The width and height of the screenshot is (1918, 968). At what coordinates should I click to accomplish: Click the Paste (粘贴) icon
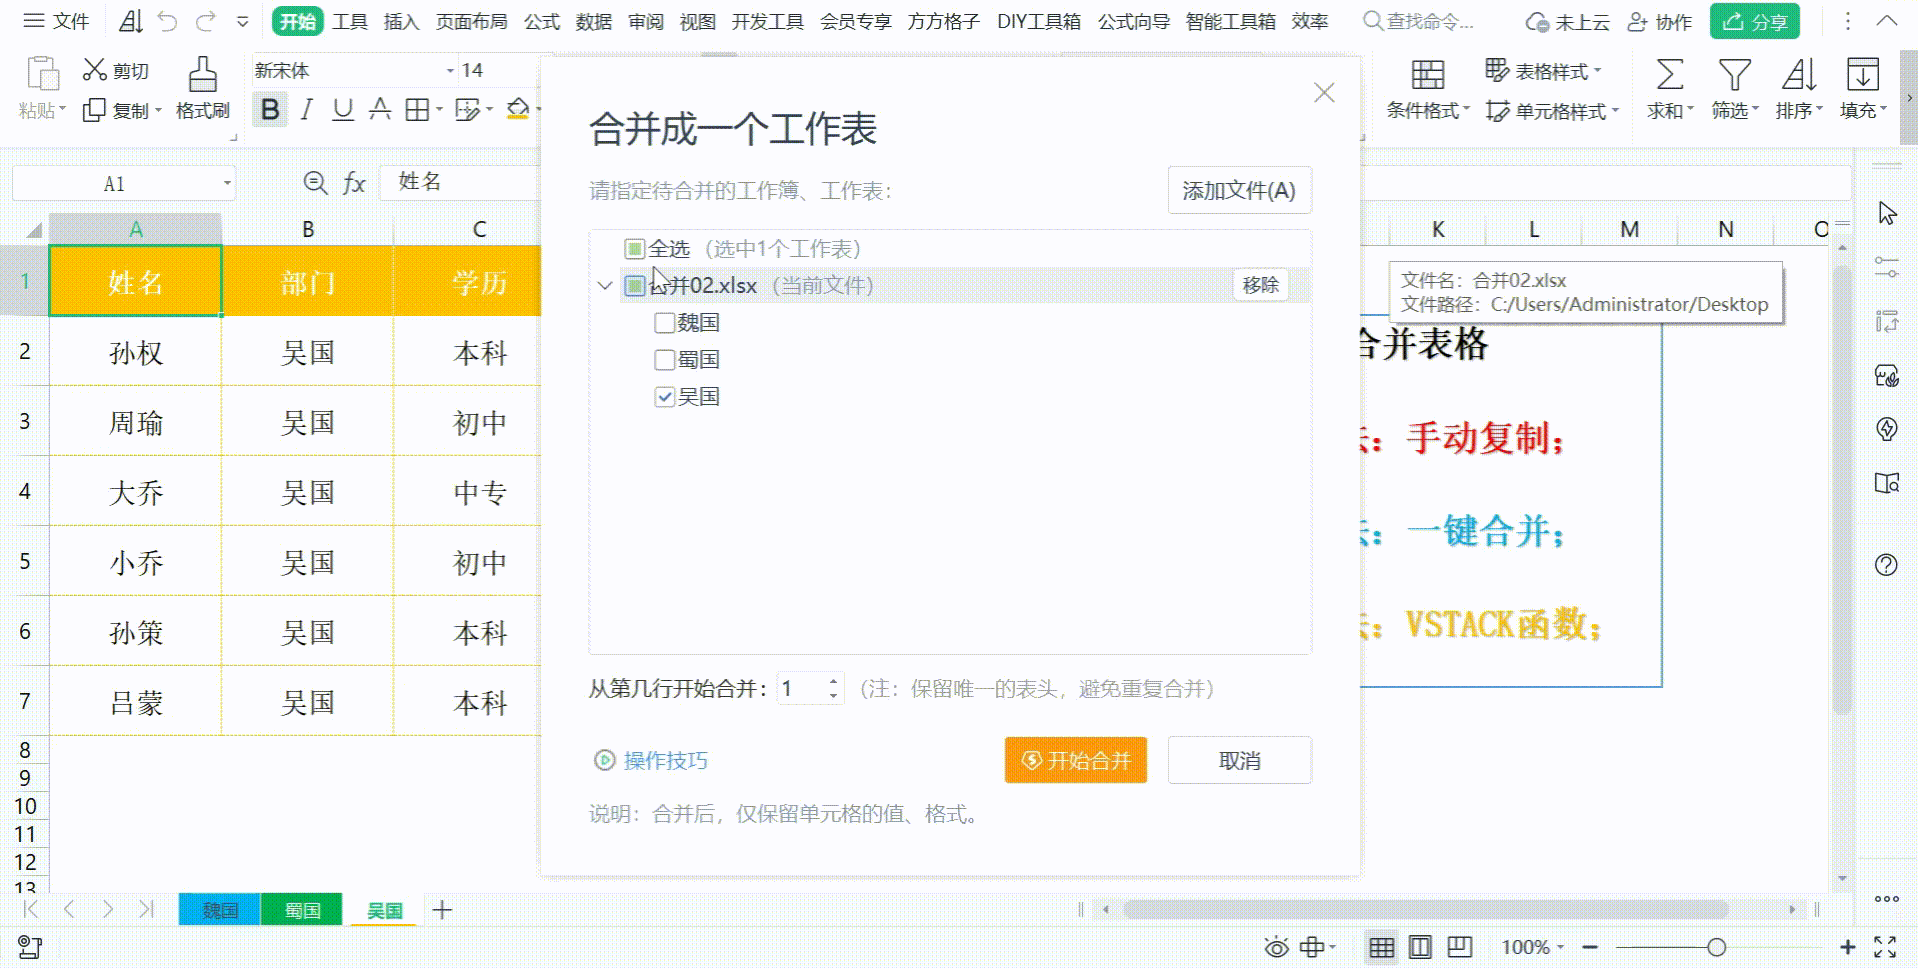tap(42, 75)
